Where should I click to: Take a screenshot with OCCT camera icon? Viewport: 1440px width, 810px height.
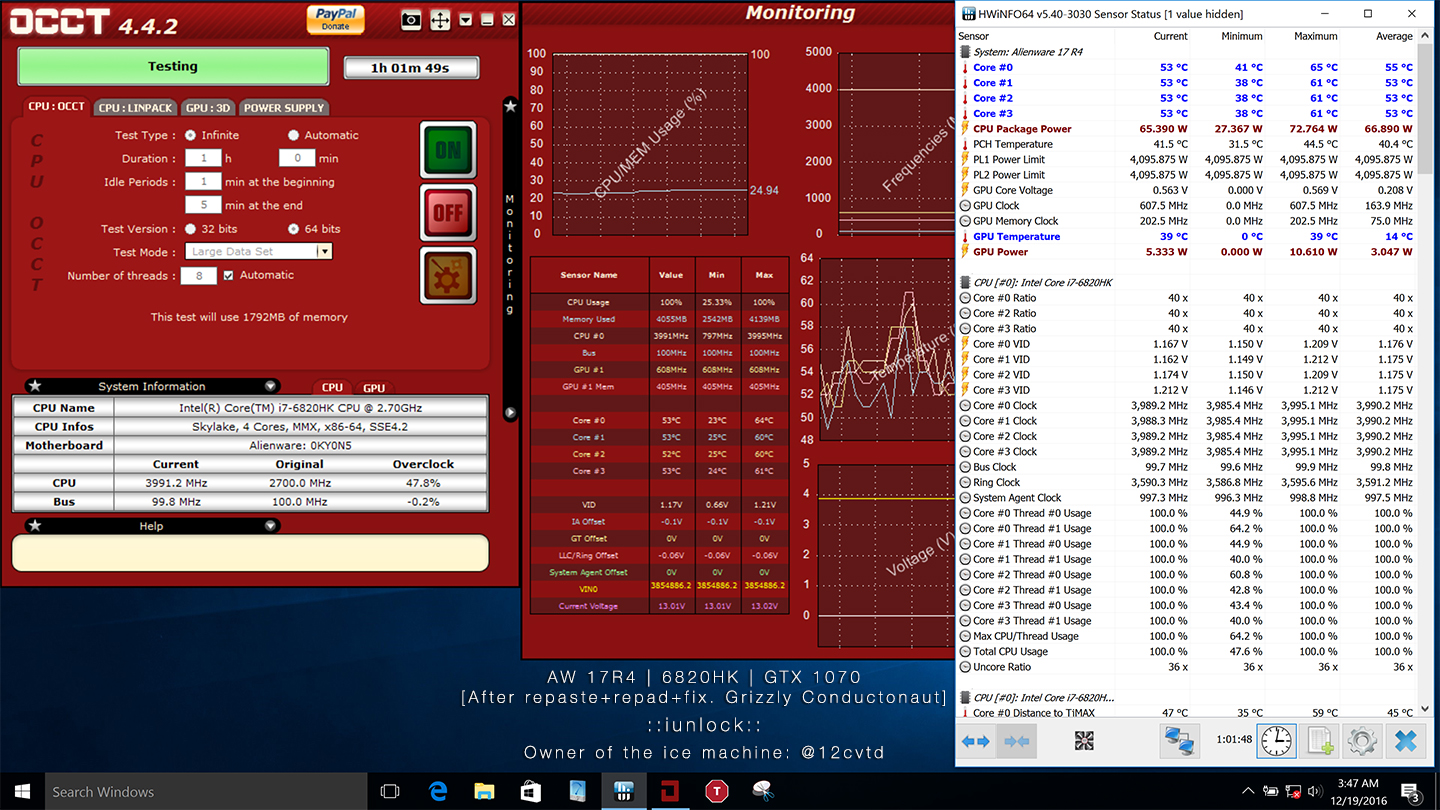coord(410,19)
